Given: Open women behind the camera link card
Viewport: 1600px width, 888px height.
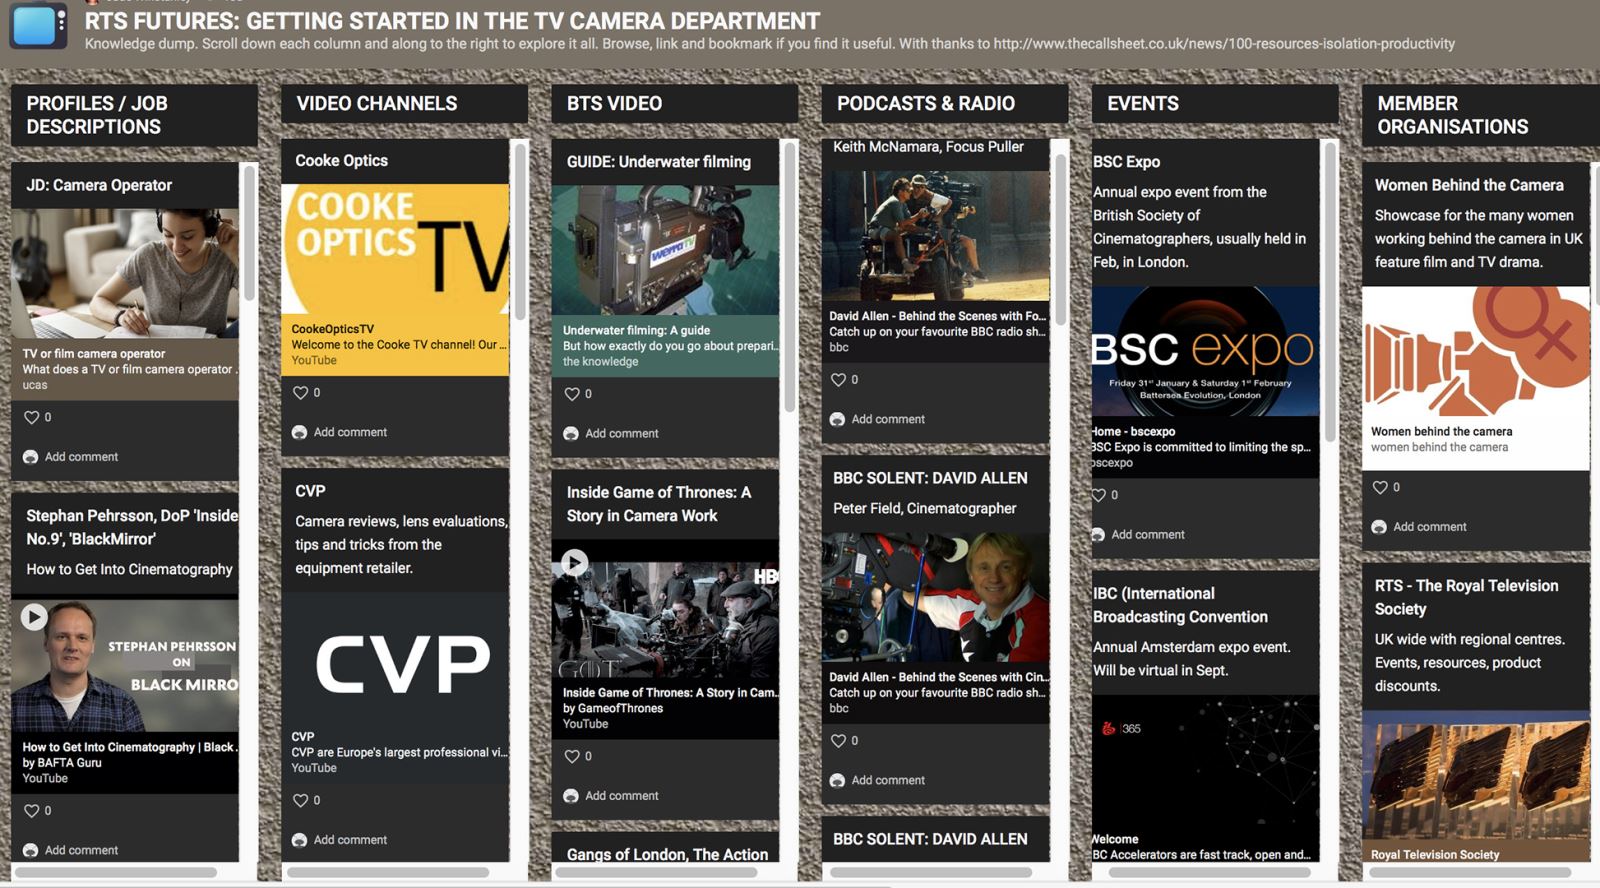Looking at the screenshot, I should click(1475, 440).
